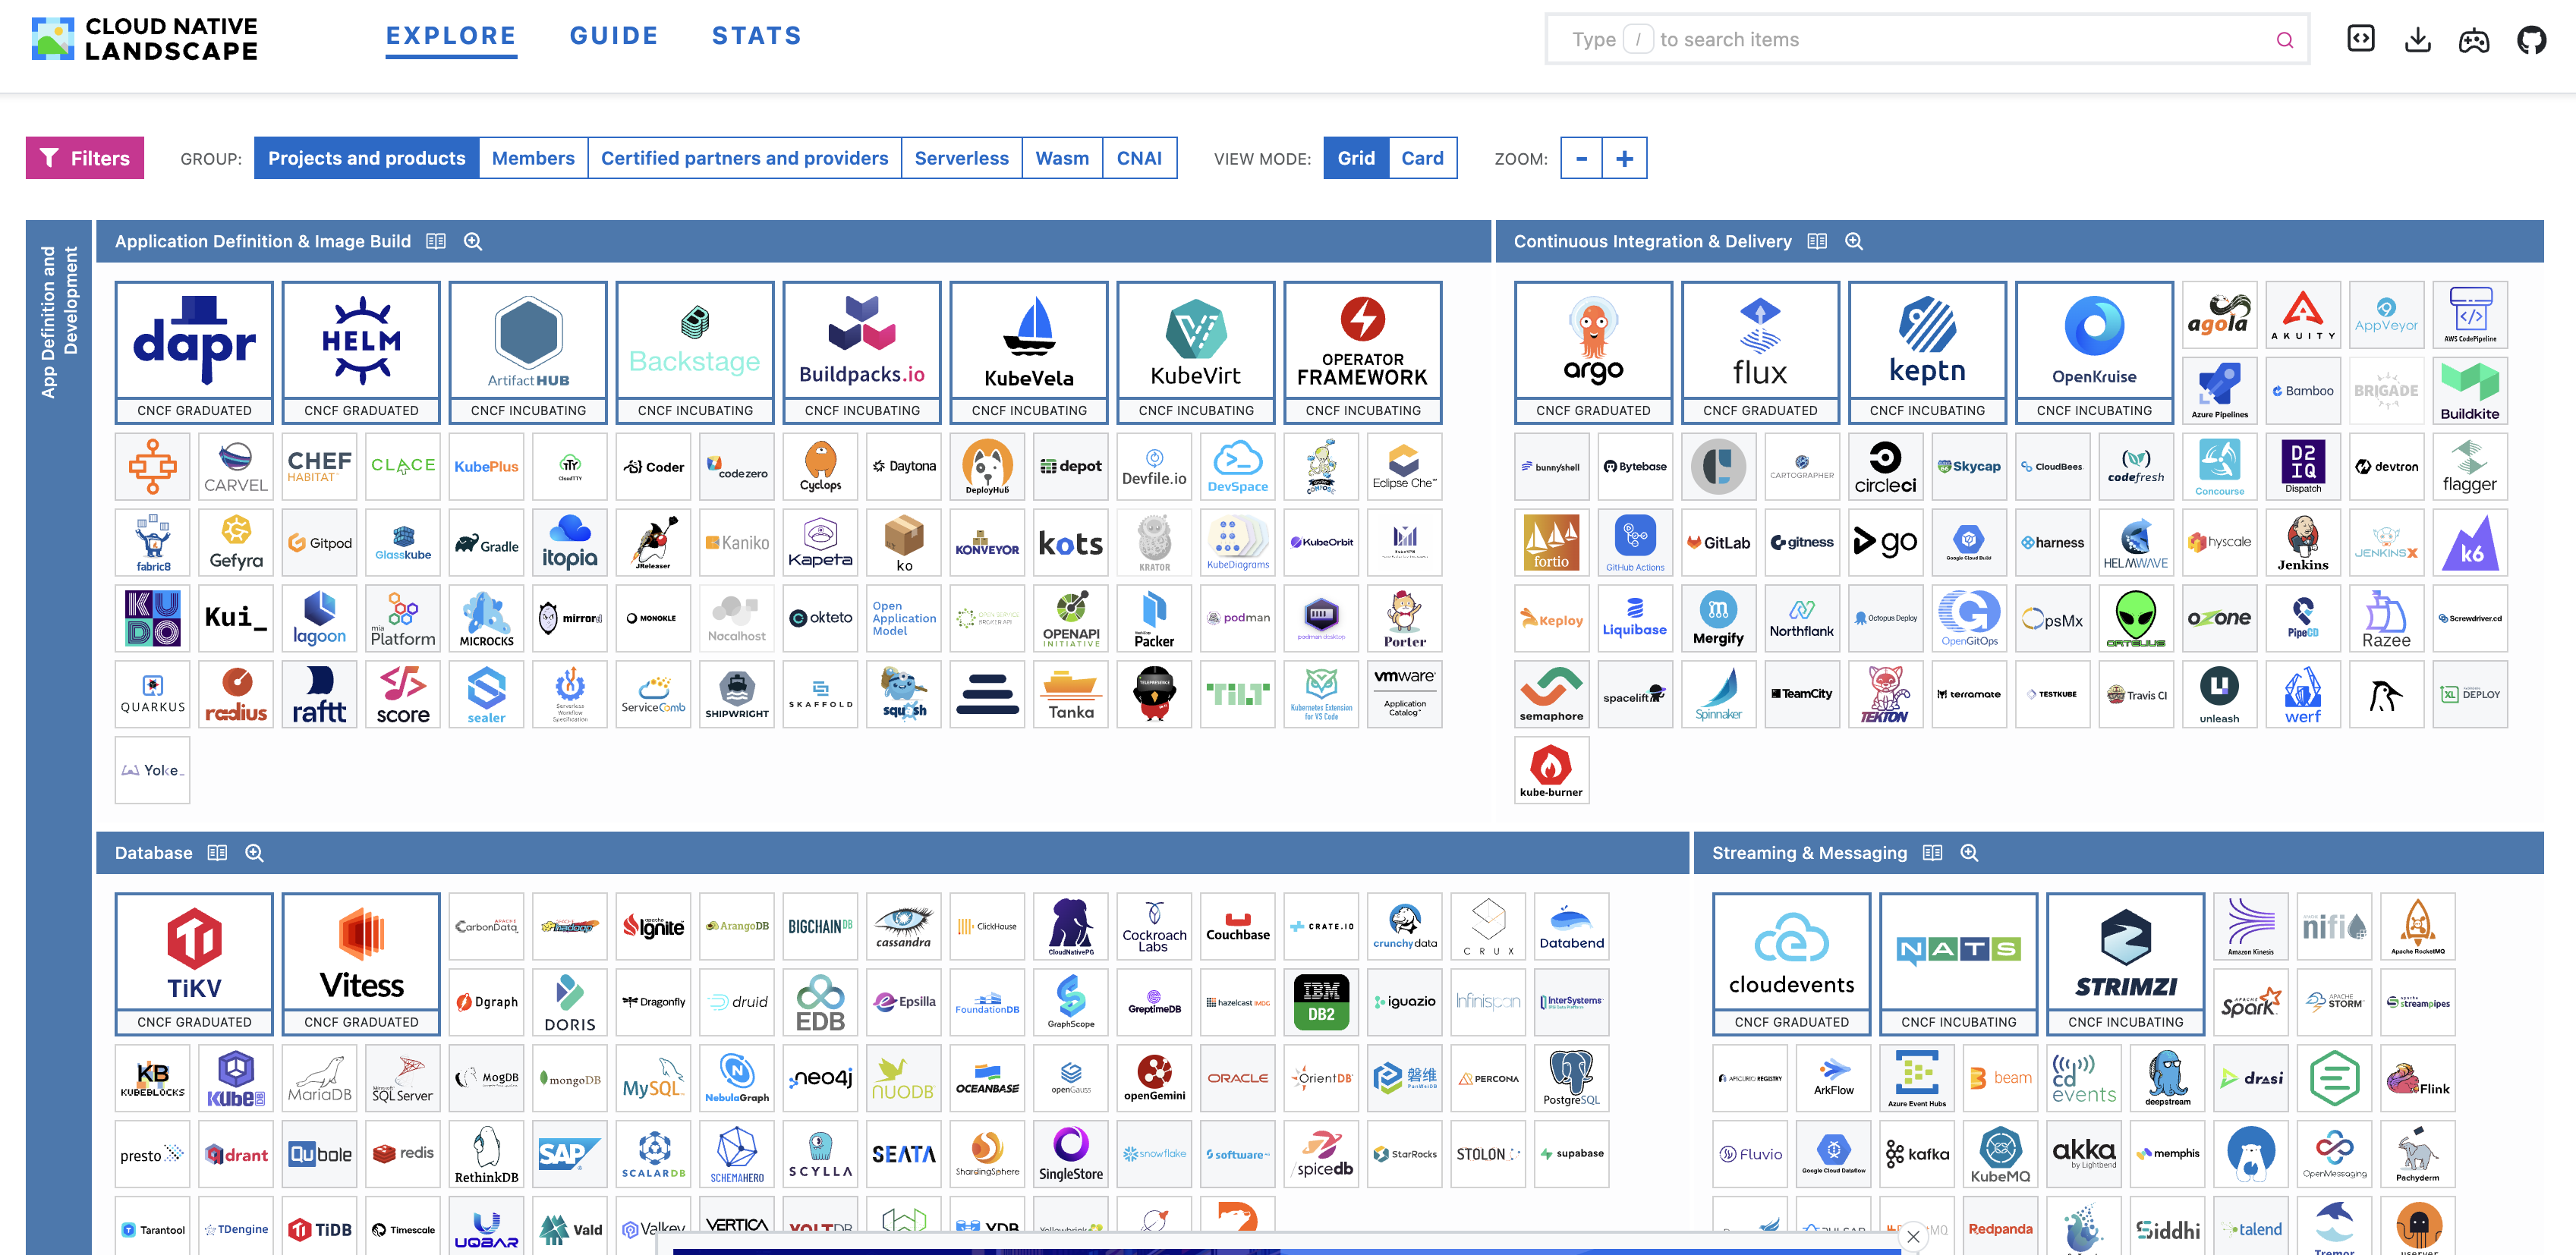
Task: Switch view mode to Card
Action: coord(1422,158)
